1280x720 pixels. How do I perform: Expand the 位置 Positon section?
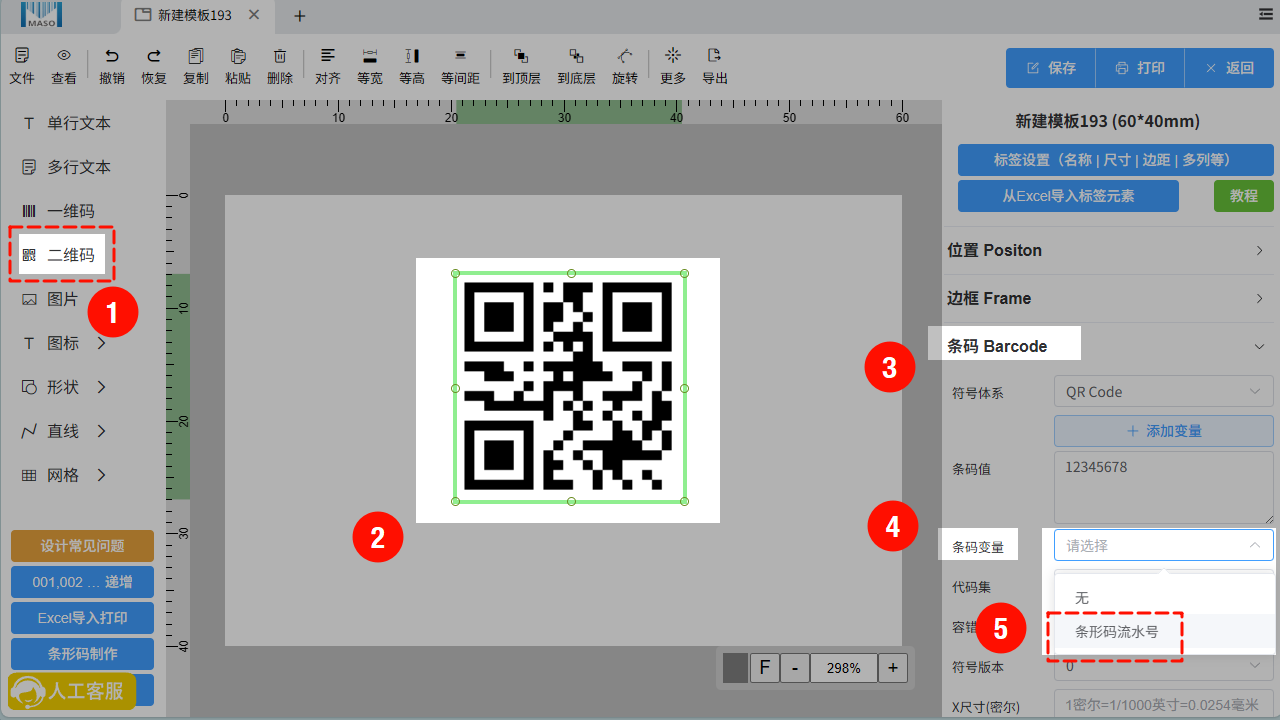point(1109,250)
